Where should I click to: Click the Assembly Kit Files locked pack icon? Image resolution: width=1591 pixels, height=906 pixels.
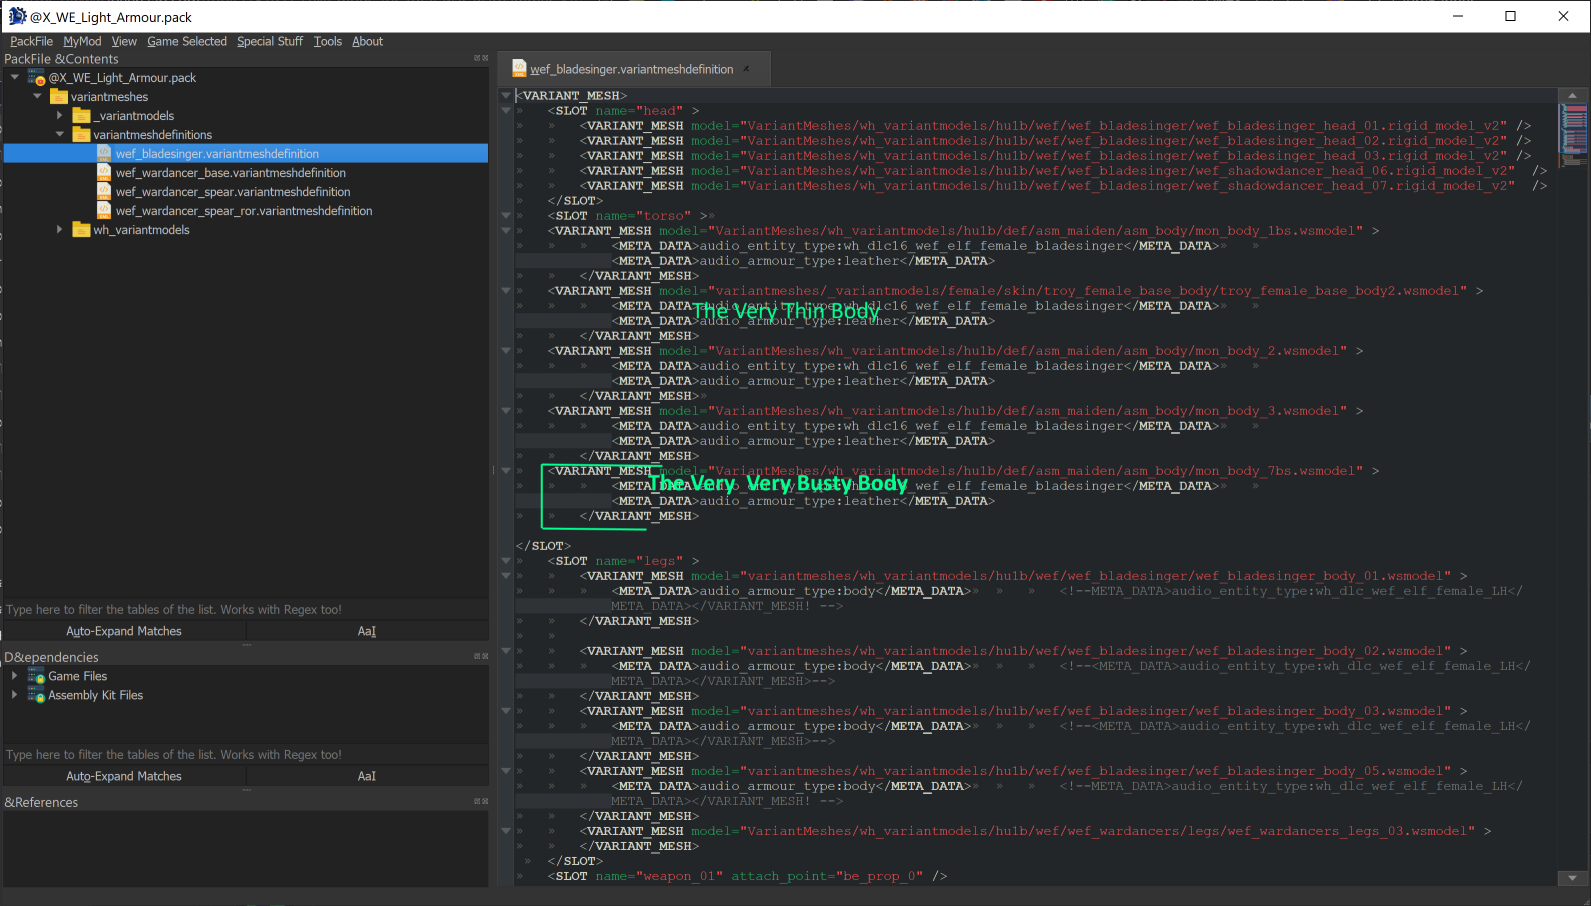pos(36,695)
